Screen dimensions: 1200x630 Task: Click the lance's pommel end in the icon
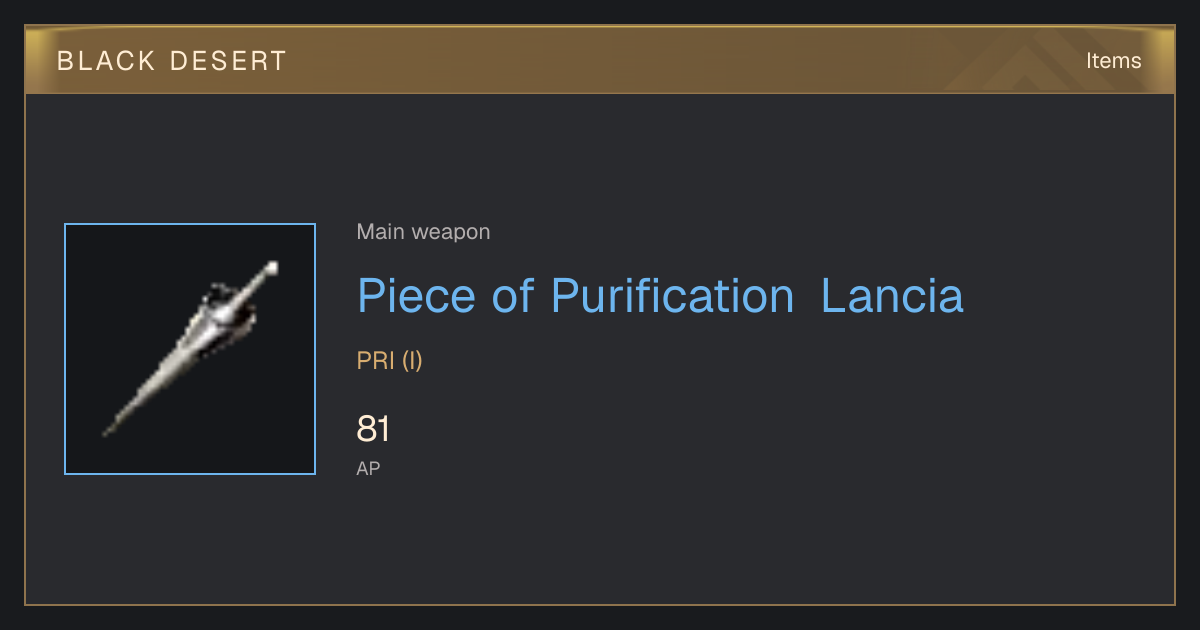(272, 267)
